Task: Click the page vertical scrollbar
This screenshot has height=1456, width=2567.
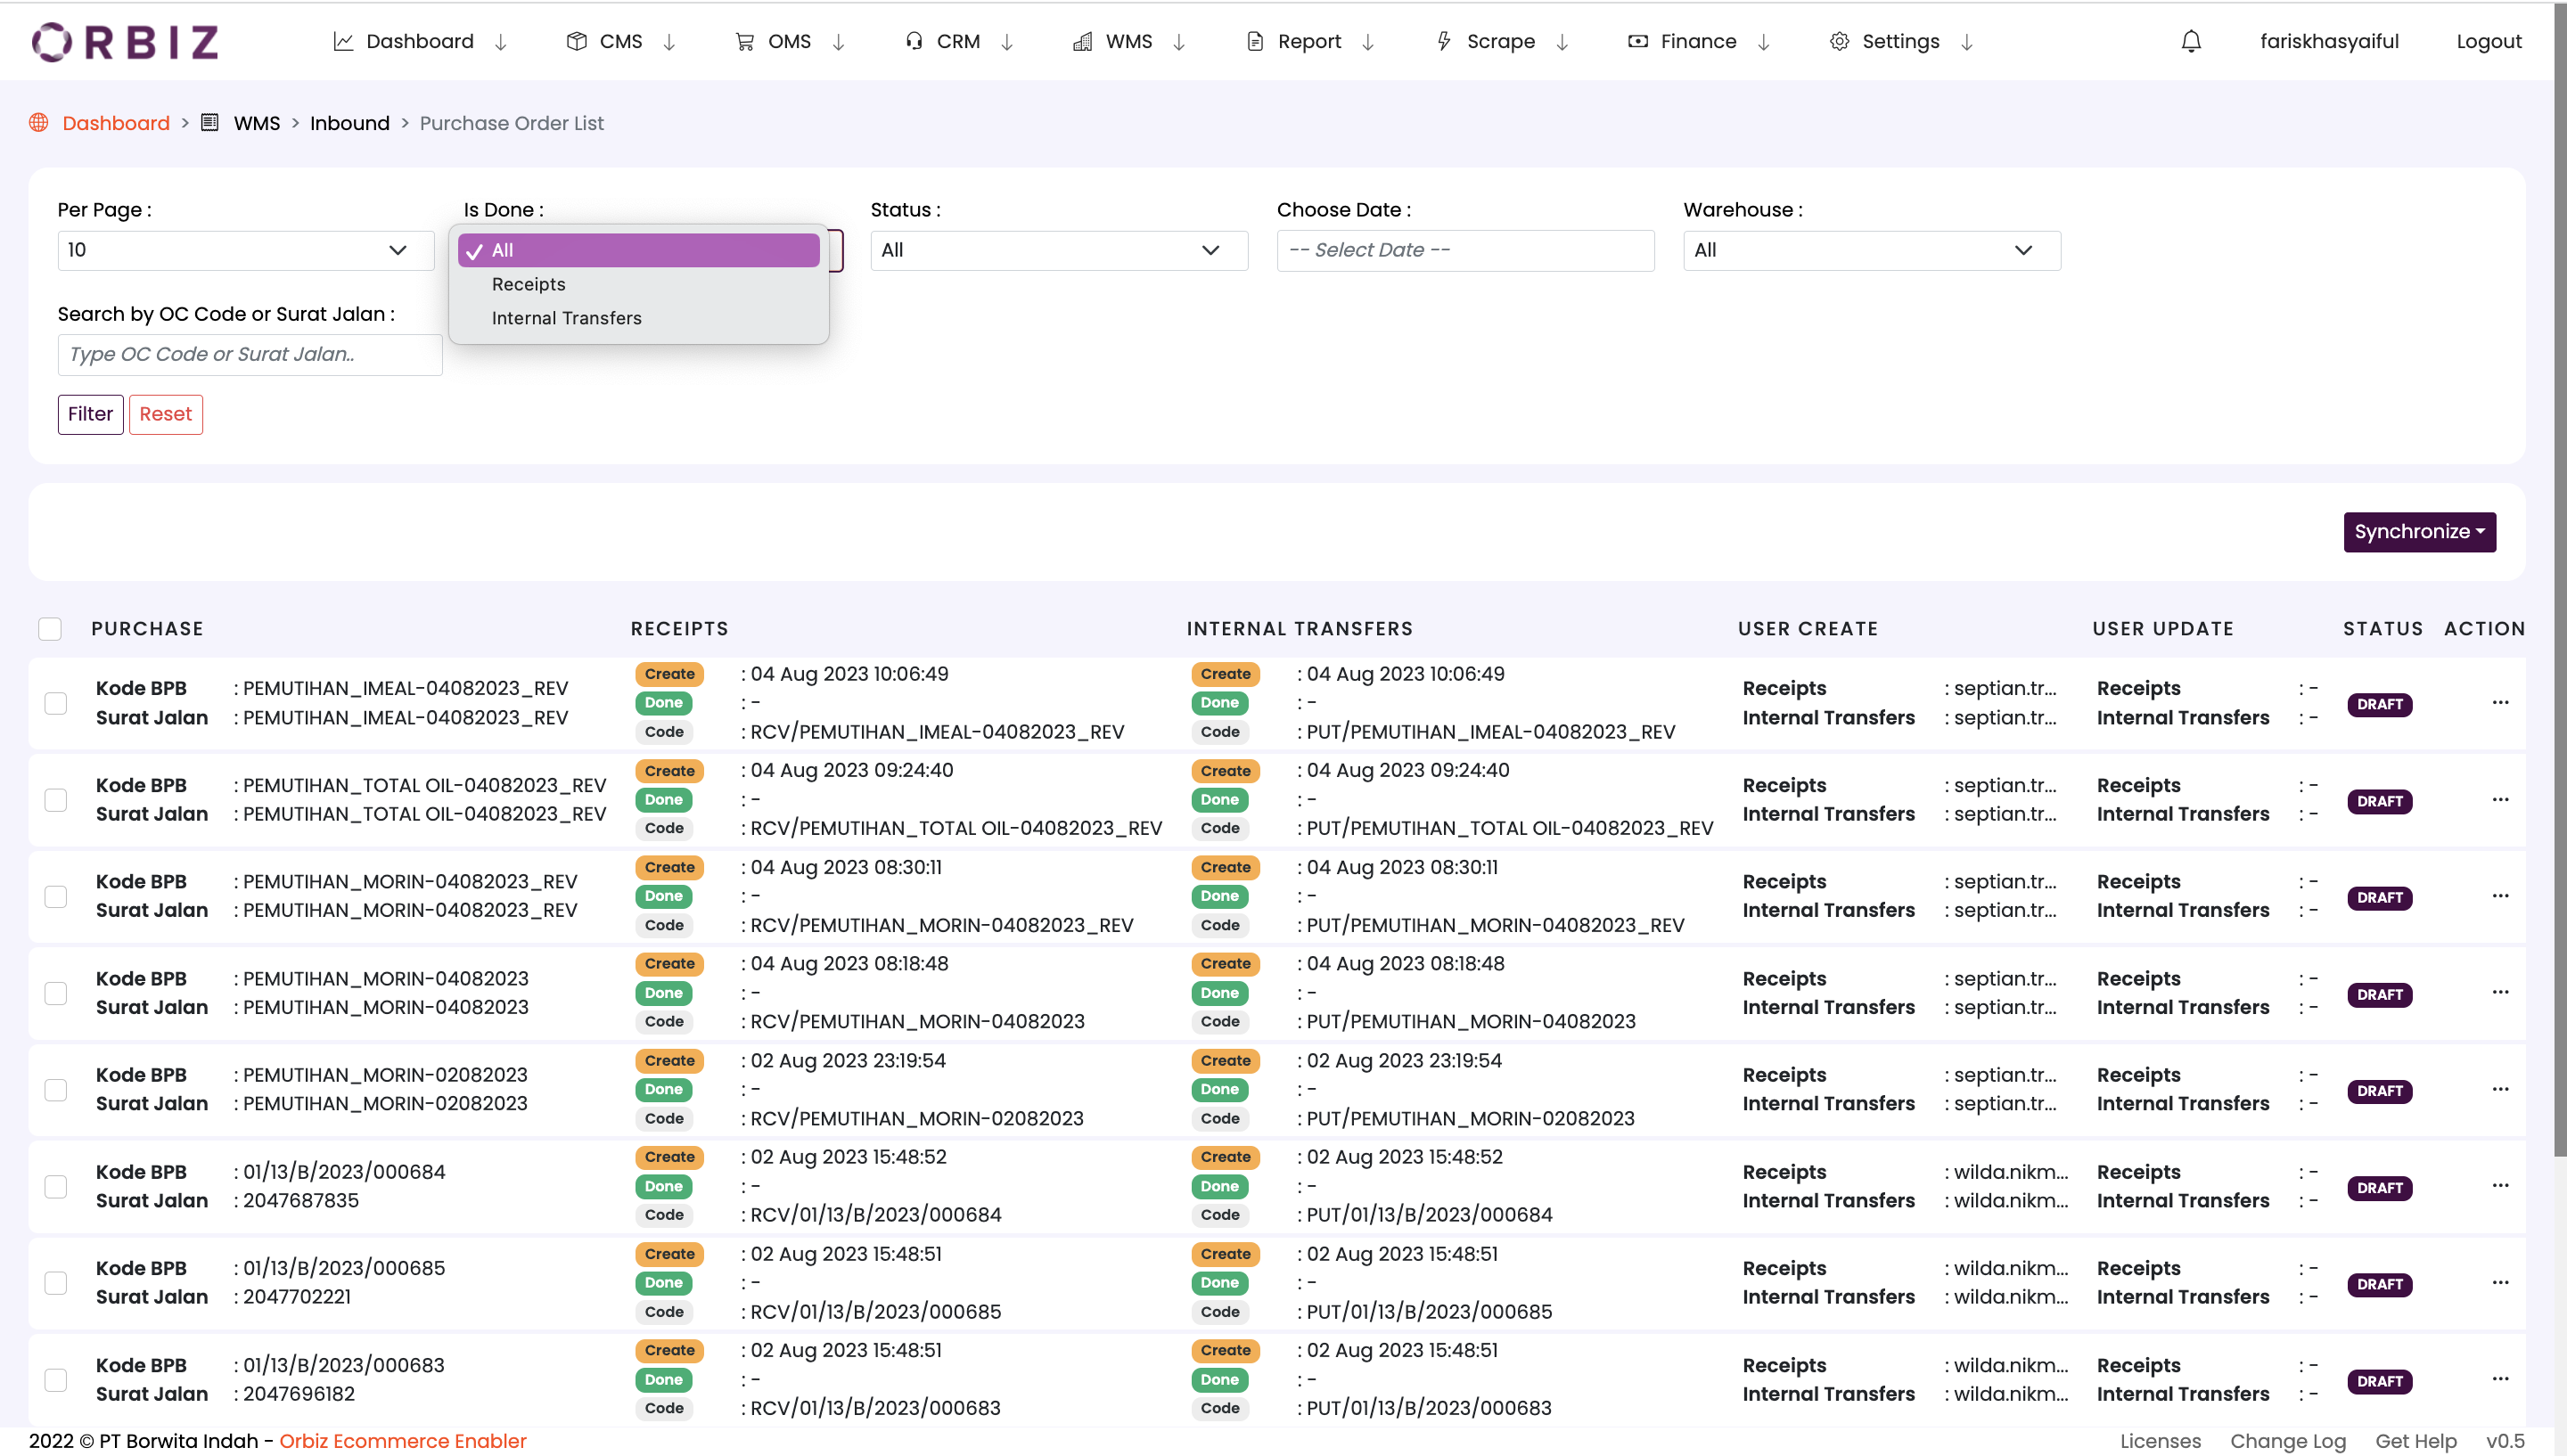Action: point(2560,580)
